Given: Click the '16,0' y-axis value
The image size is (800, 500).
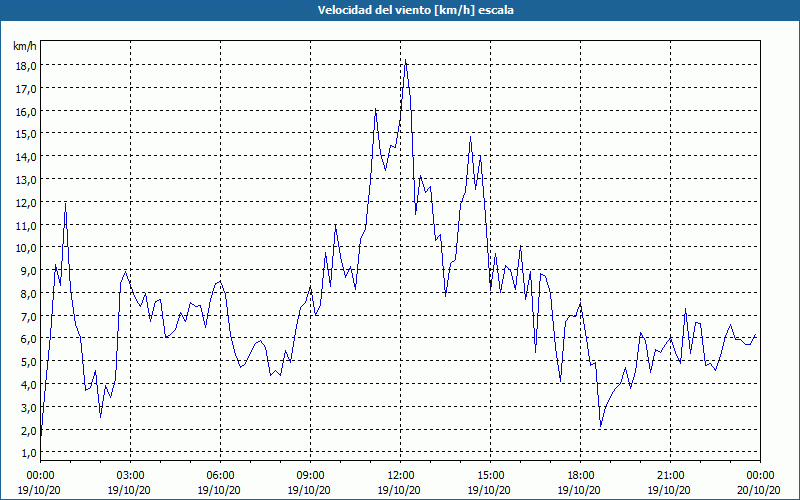Looking at the screenshot, I should coord(27,112).
